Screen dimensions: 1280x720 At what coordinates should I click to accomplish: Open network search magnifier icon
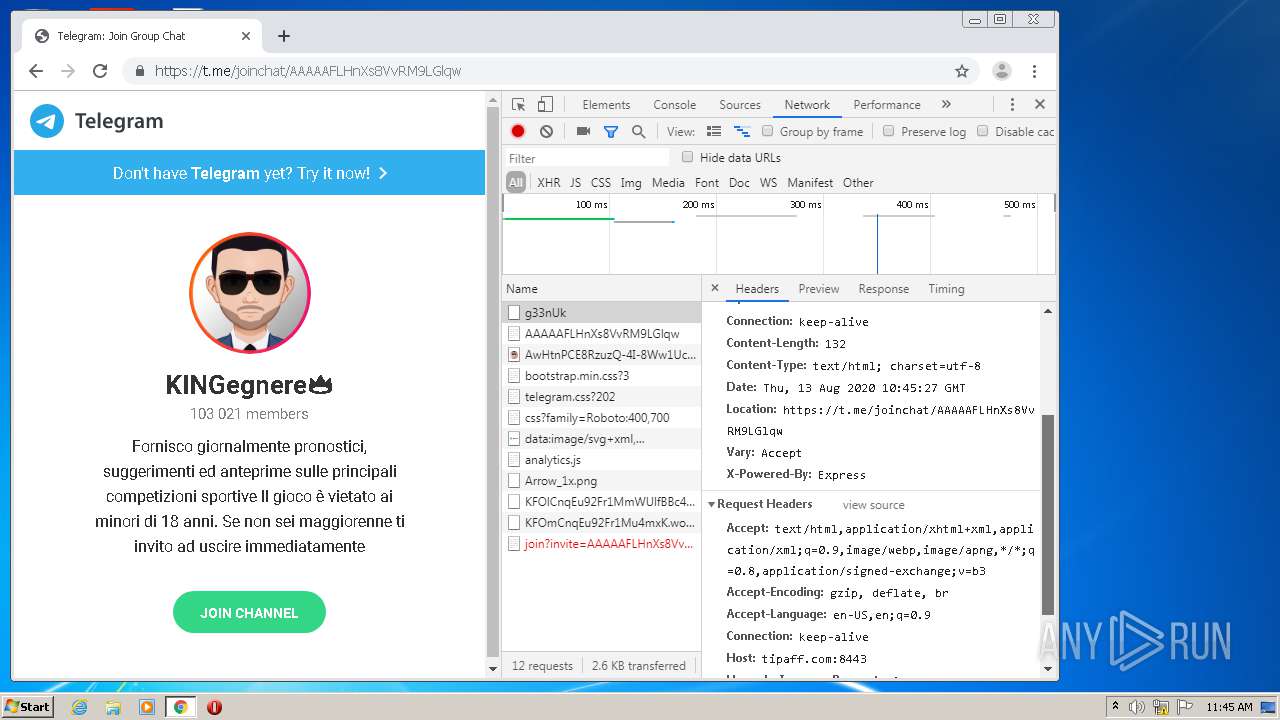tap(639, 131)
